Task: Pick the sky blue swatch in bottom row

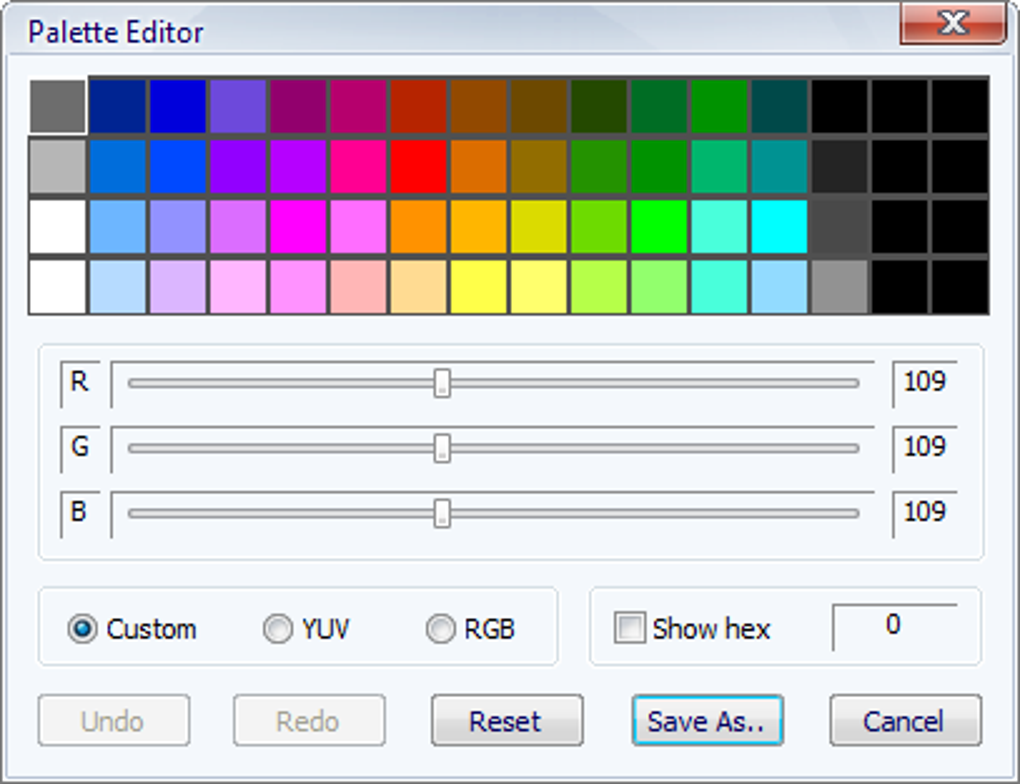Action: [x=779, y=287]
